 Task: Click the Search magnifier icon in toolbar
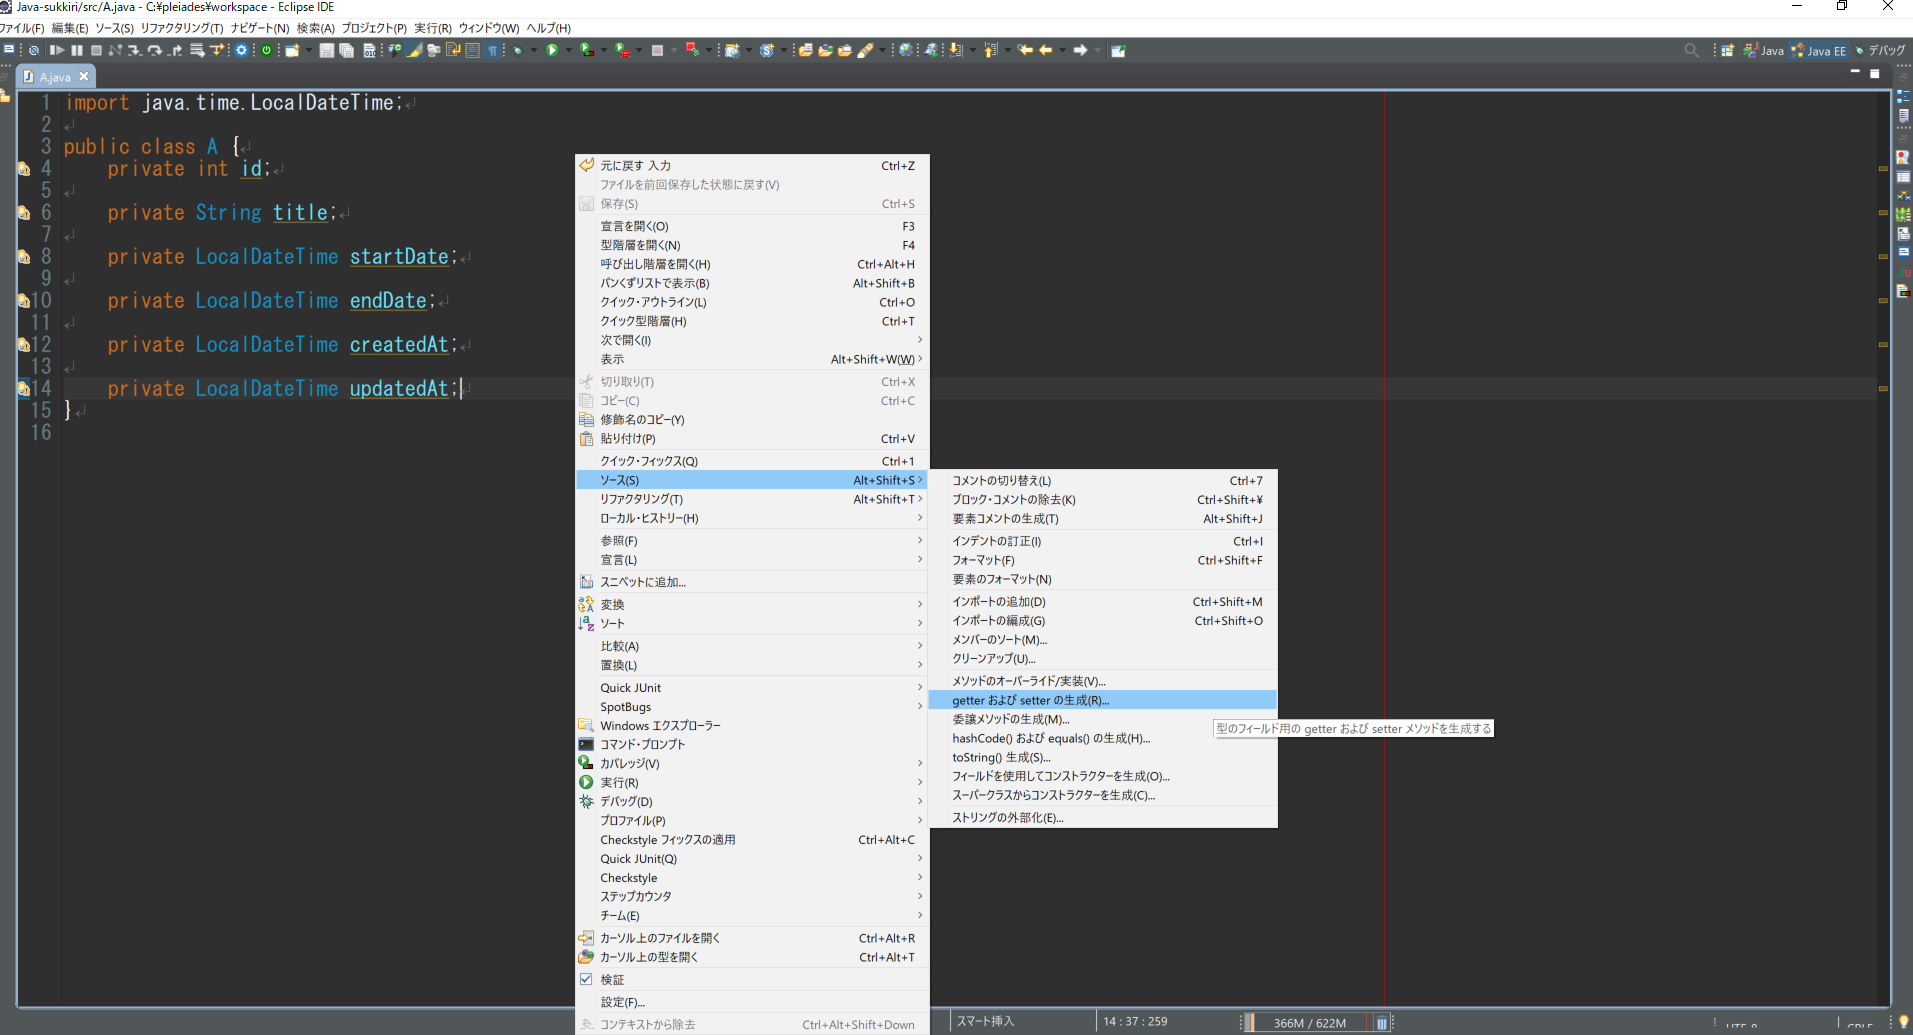[x=1691, y=50]
